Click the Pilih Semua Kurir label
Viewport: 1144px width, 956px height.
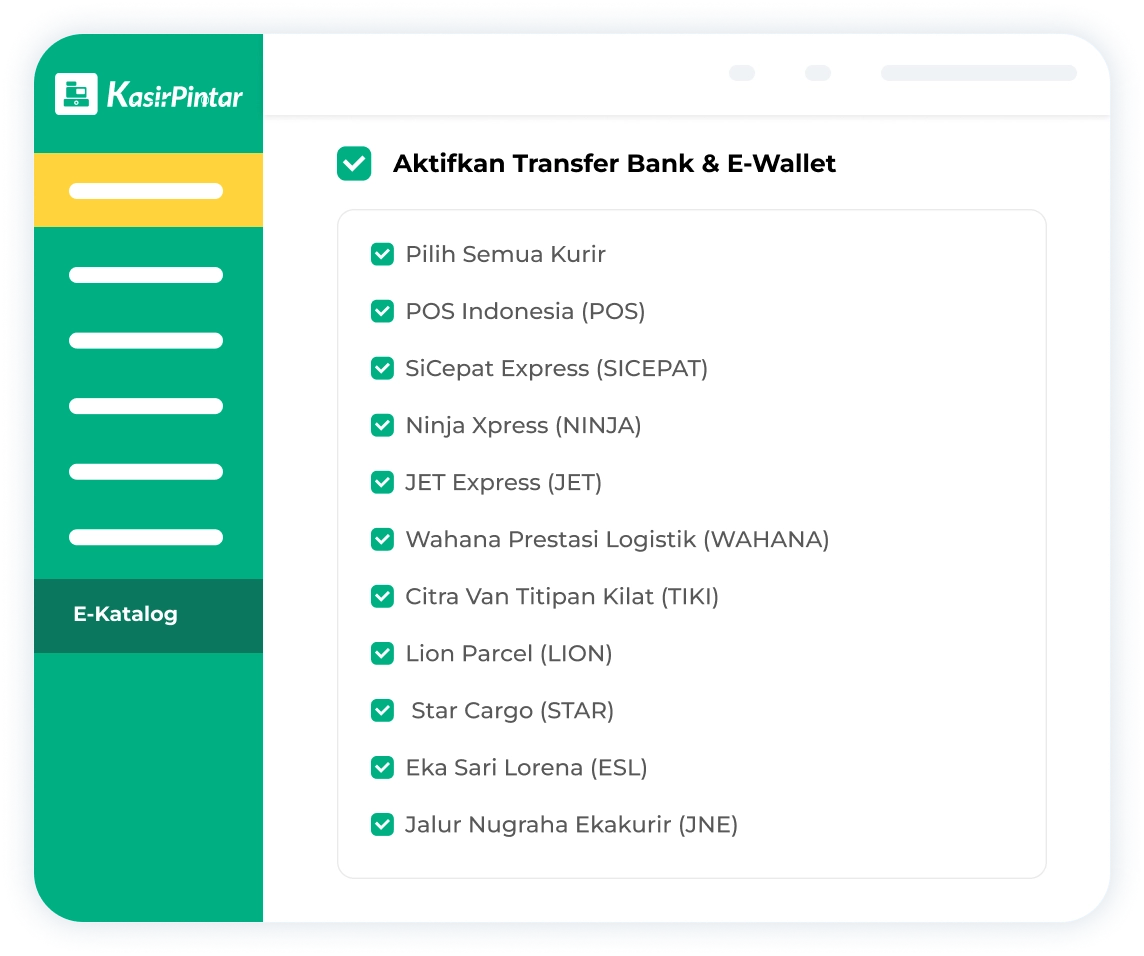coord(505,254)
